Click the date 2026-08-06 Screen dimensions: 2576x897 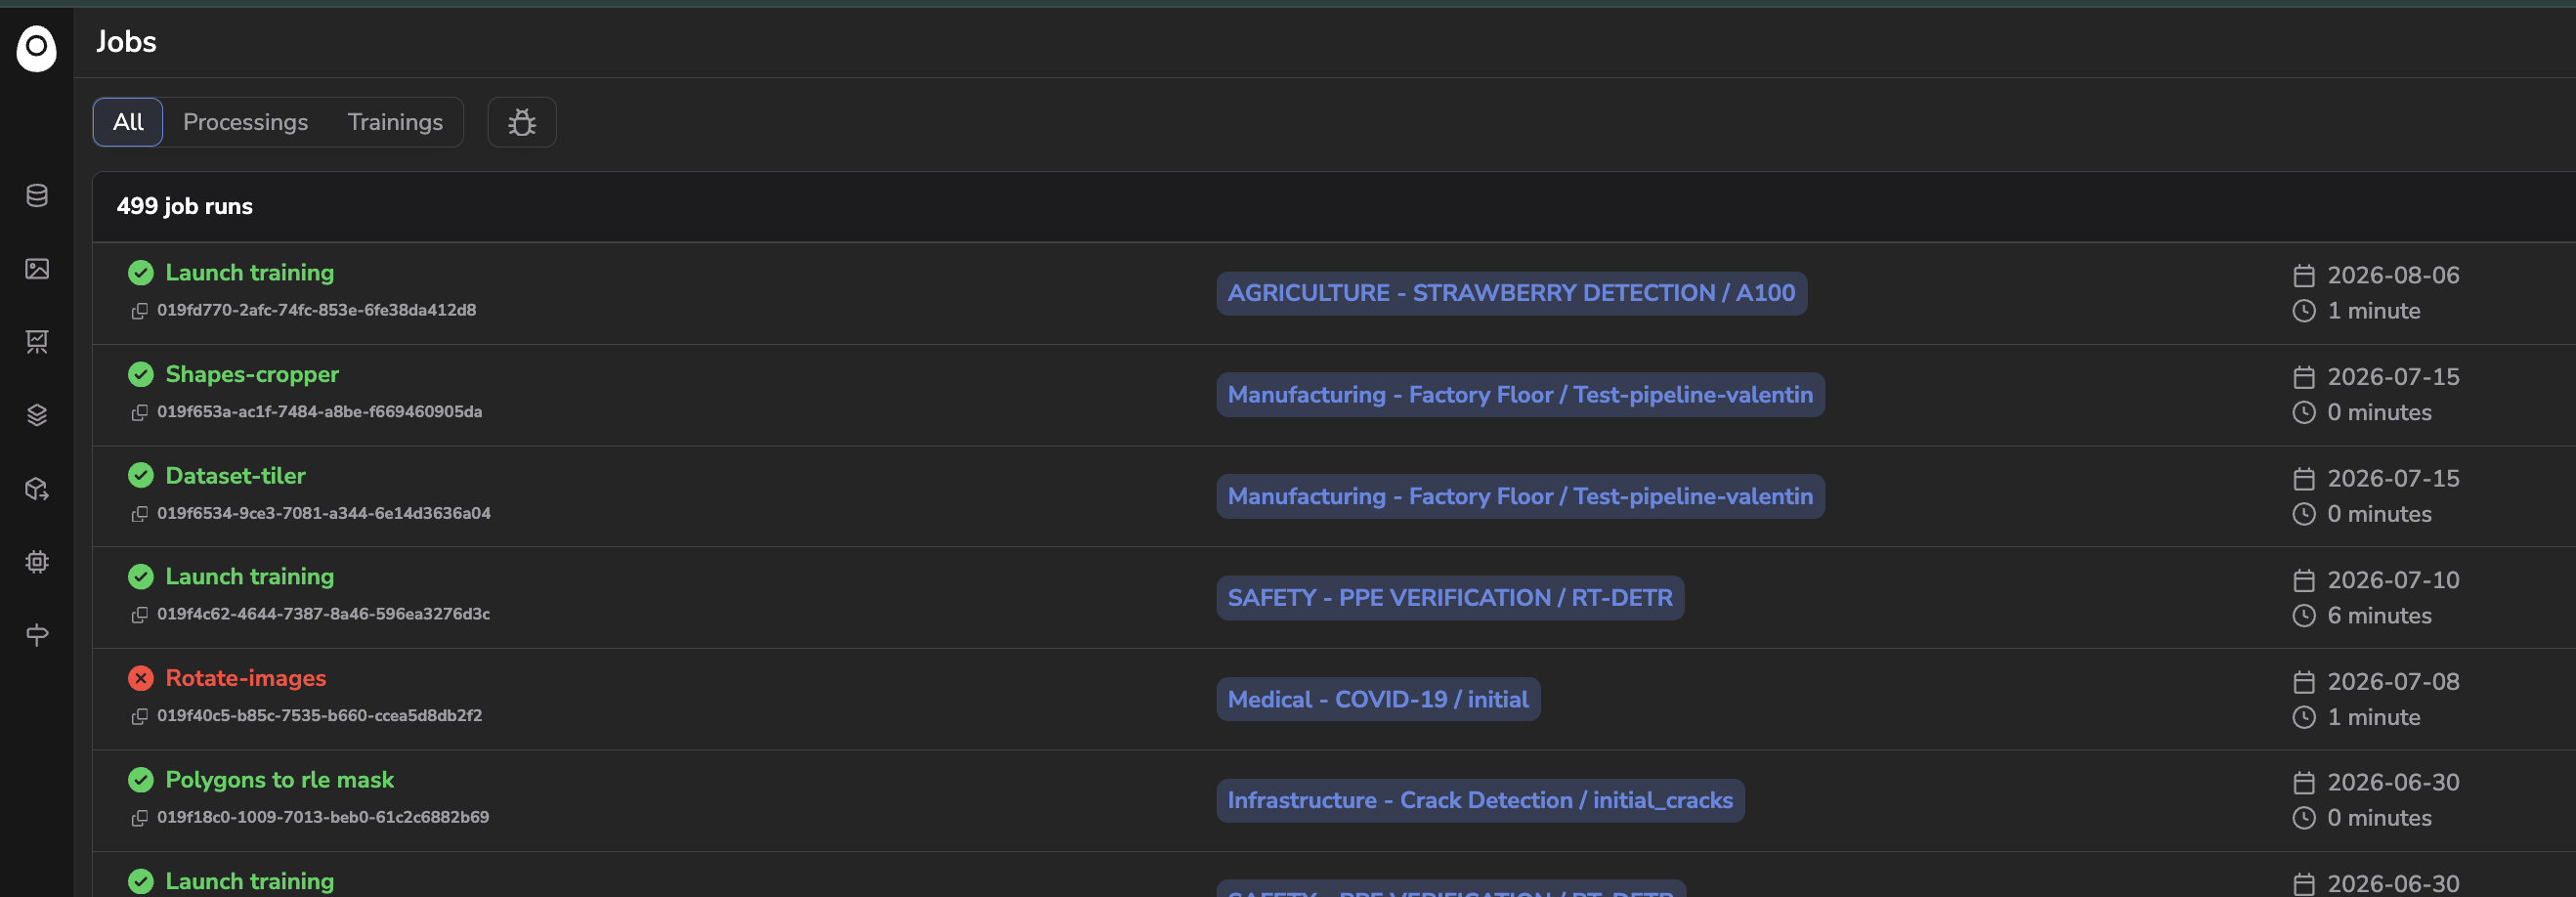(2393, 275)
